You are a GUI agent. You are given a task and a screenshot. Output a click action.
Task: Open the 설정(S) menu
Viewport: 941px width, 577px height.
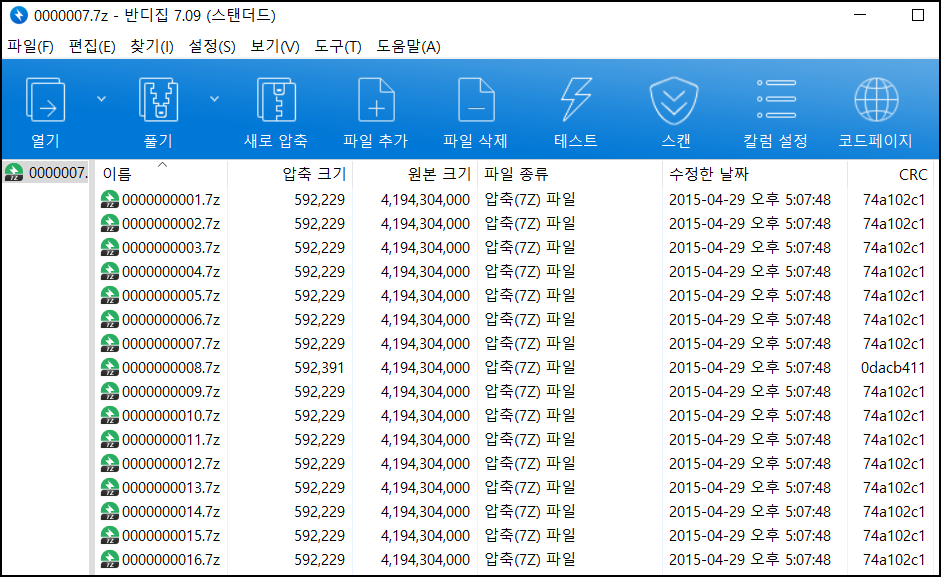coord(212,46)
